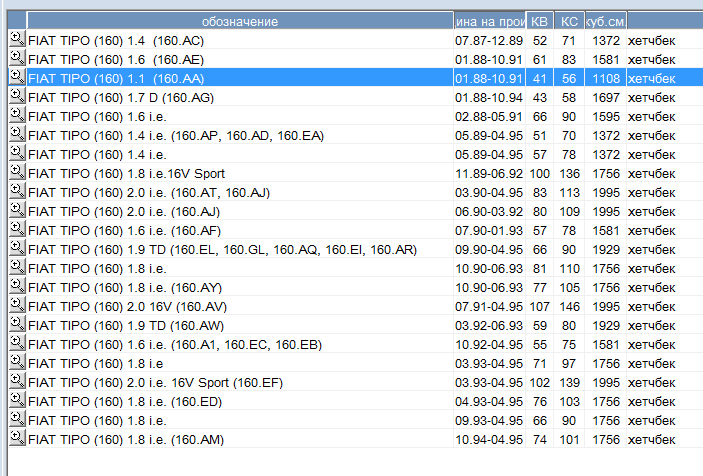
Task: Click the production date column header
Action: tap(489, 21)
